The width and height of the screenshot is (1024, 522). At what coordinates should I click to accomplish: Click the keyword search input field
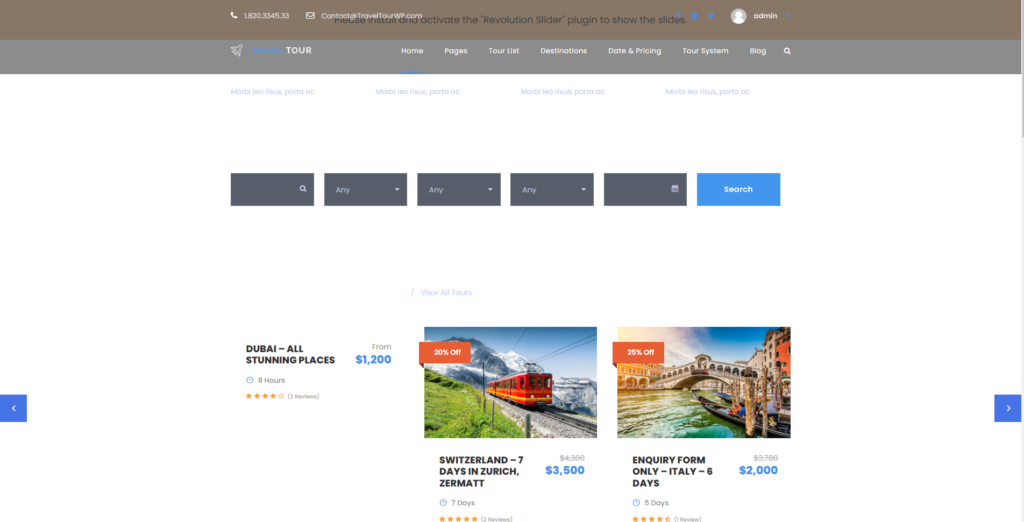pyautogui.click(x=265, y=189)
